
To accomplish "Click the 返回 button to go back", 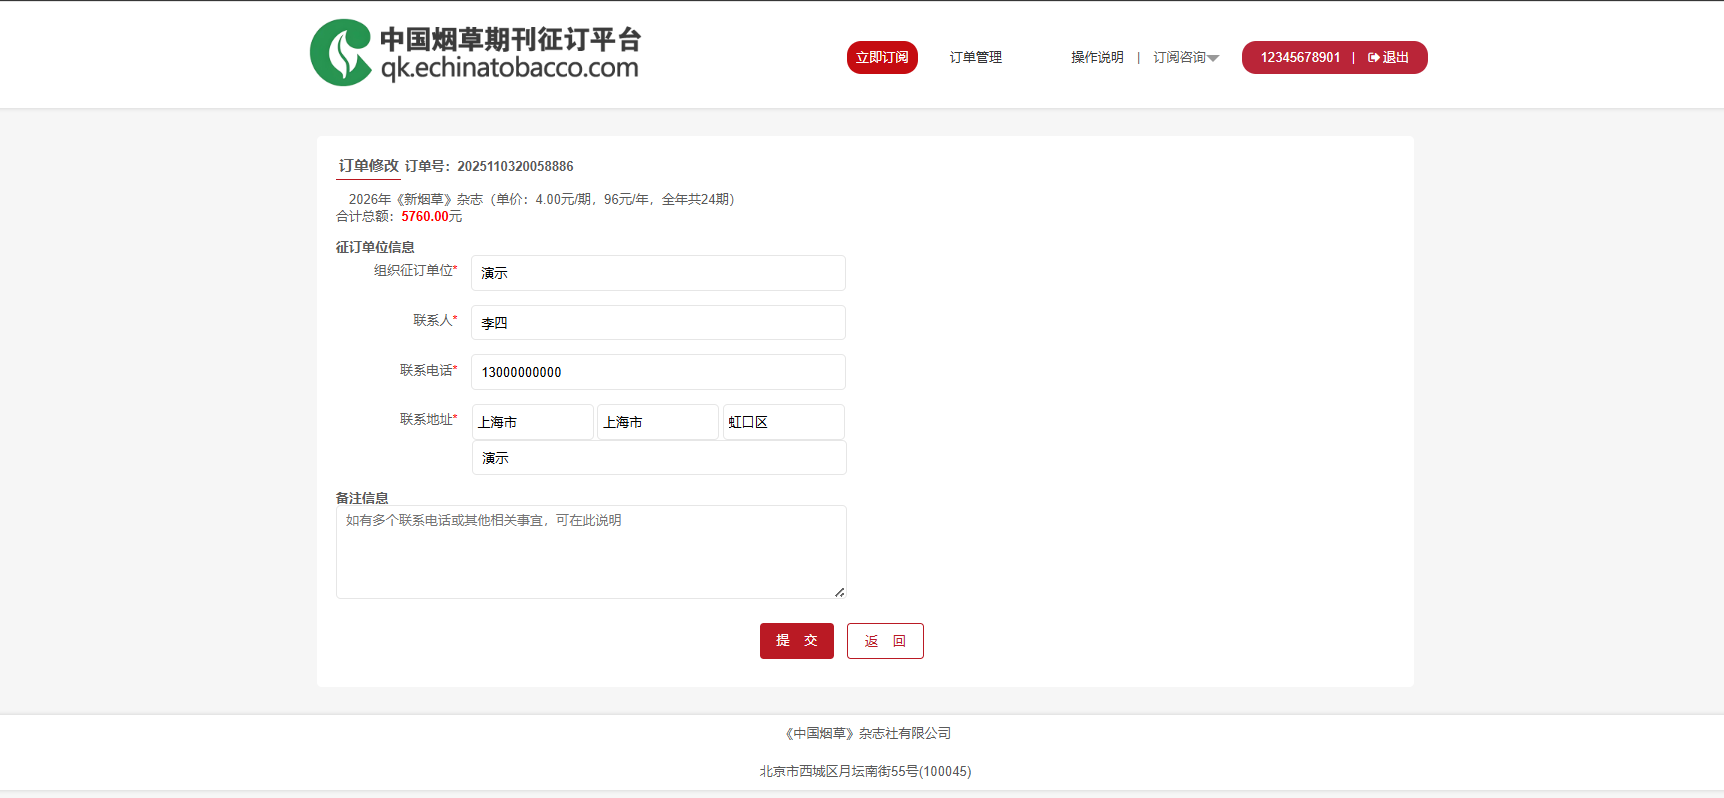I will 885,641.
